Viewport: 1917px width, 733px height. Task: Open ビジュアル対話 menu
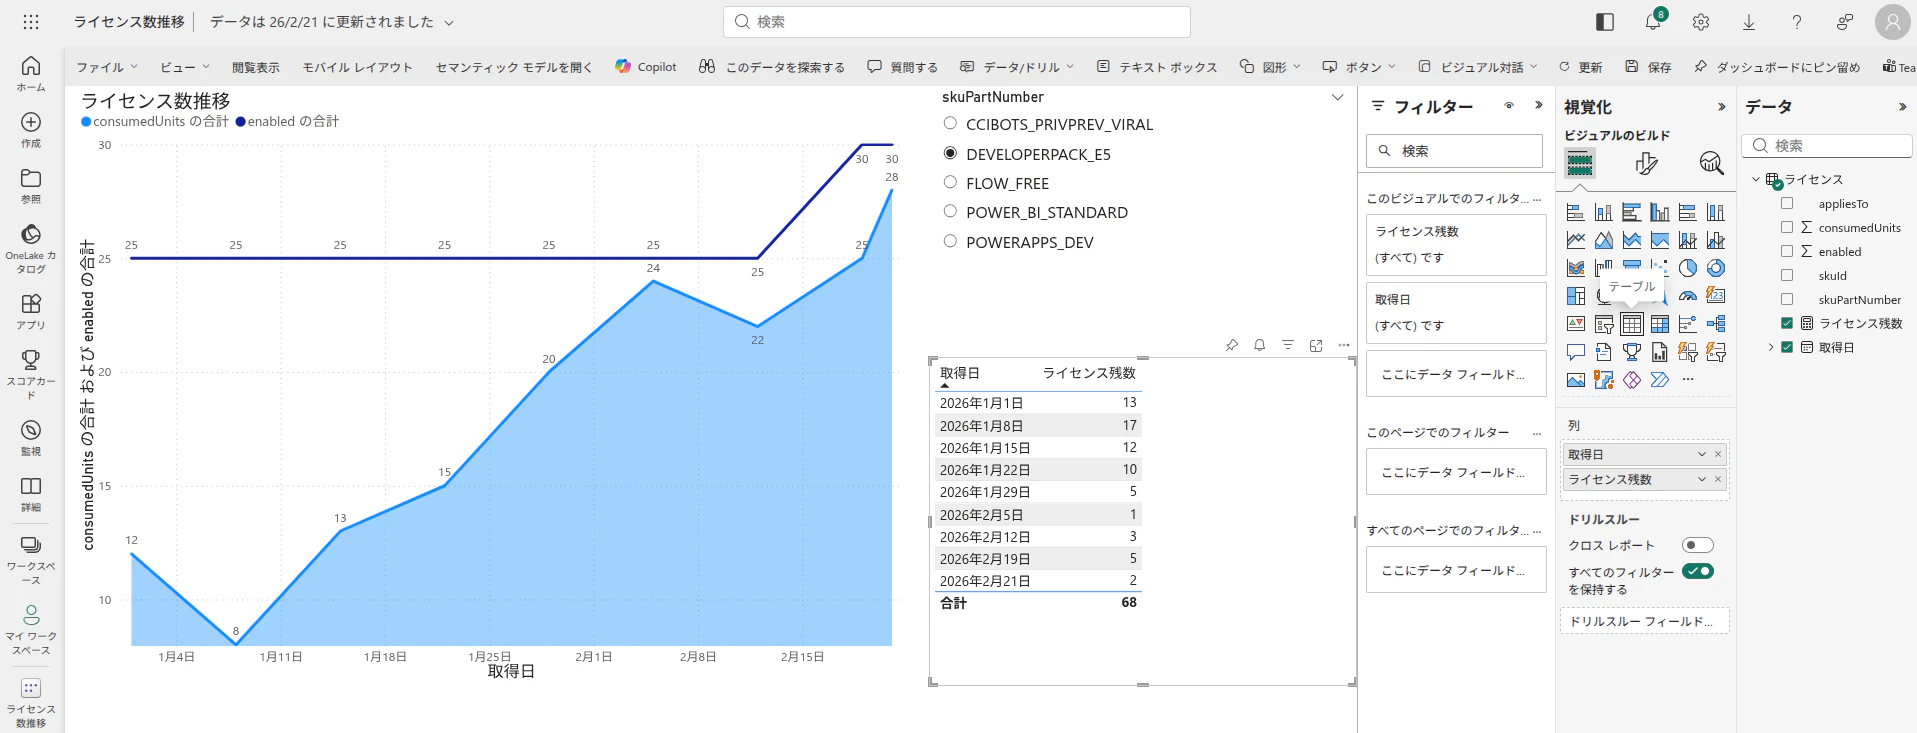click(x=1478, y=67)
